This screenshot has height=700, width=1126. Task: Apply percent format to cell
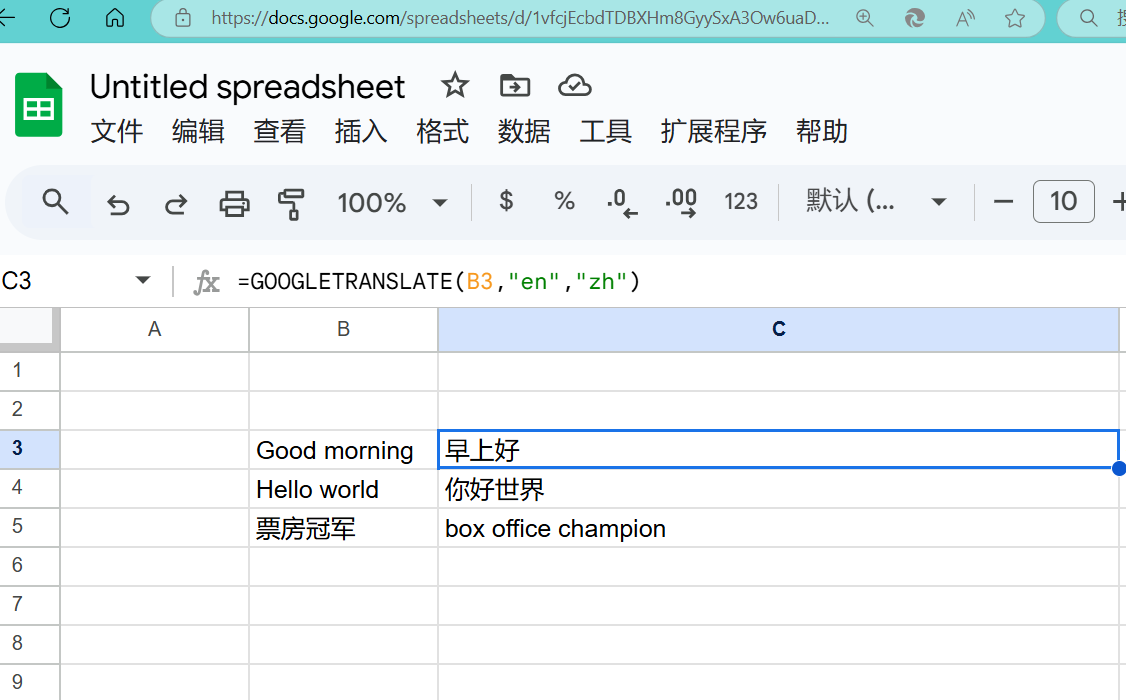(564, 202)
